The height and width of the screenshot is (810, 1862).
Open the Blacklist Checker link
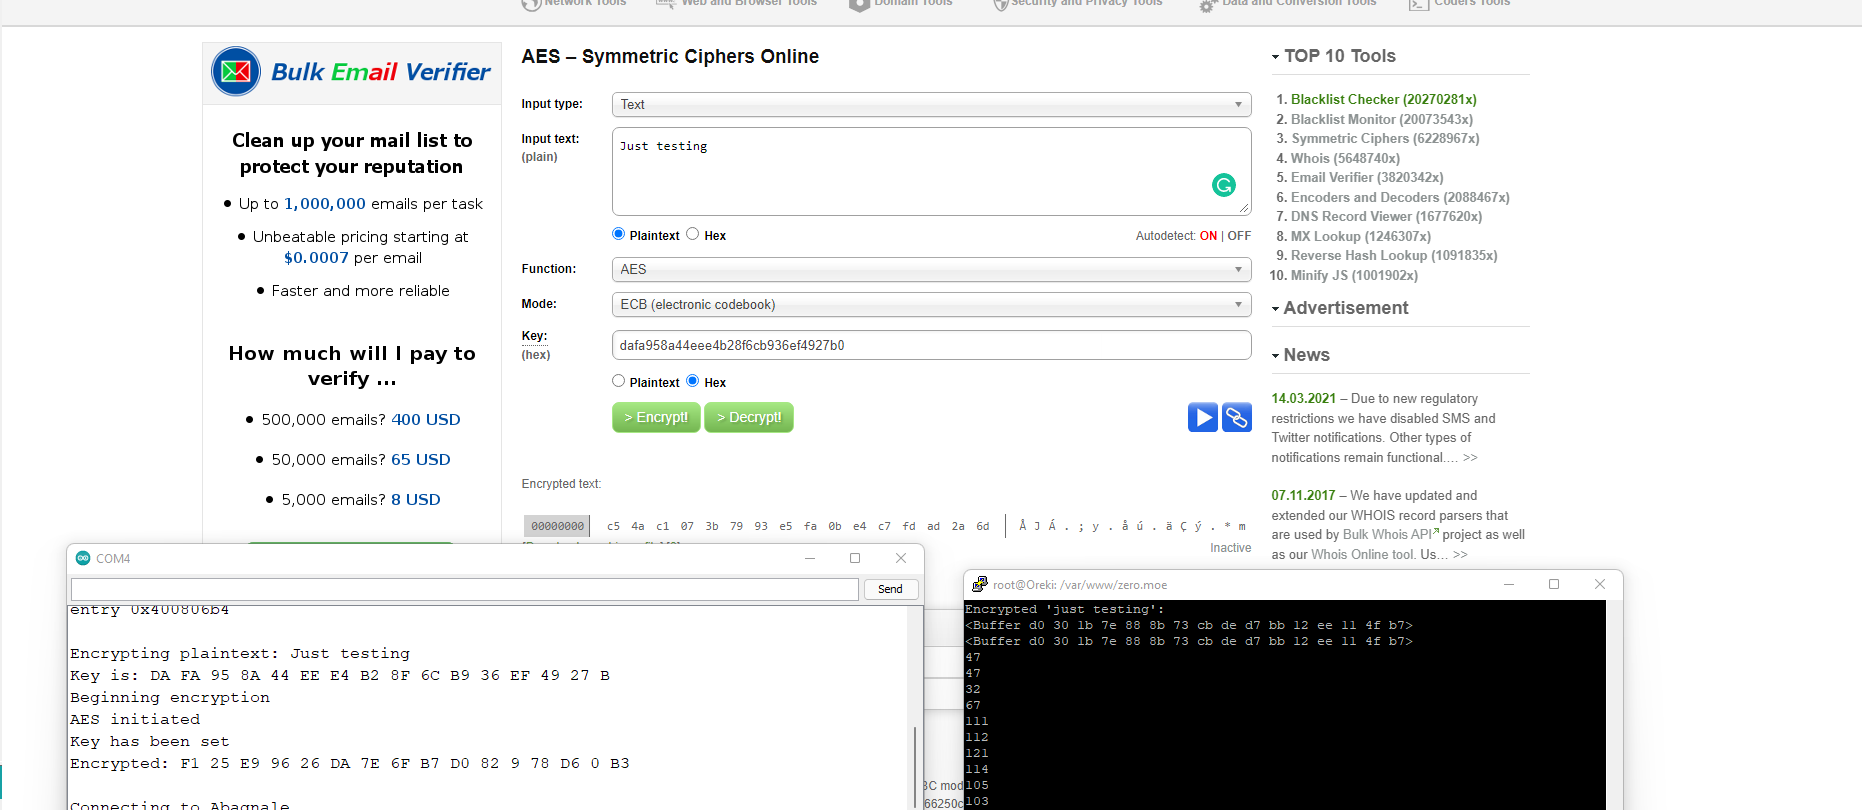[x=1384, y=99]
